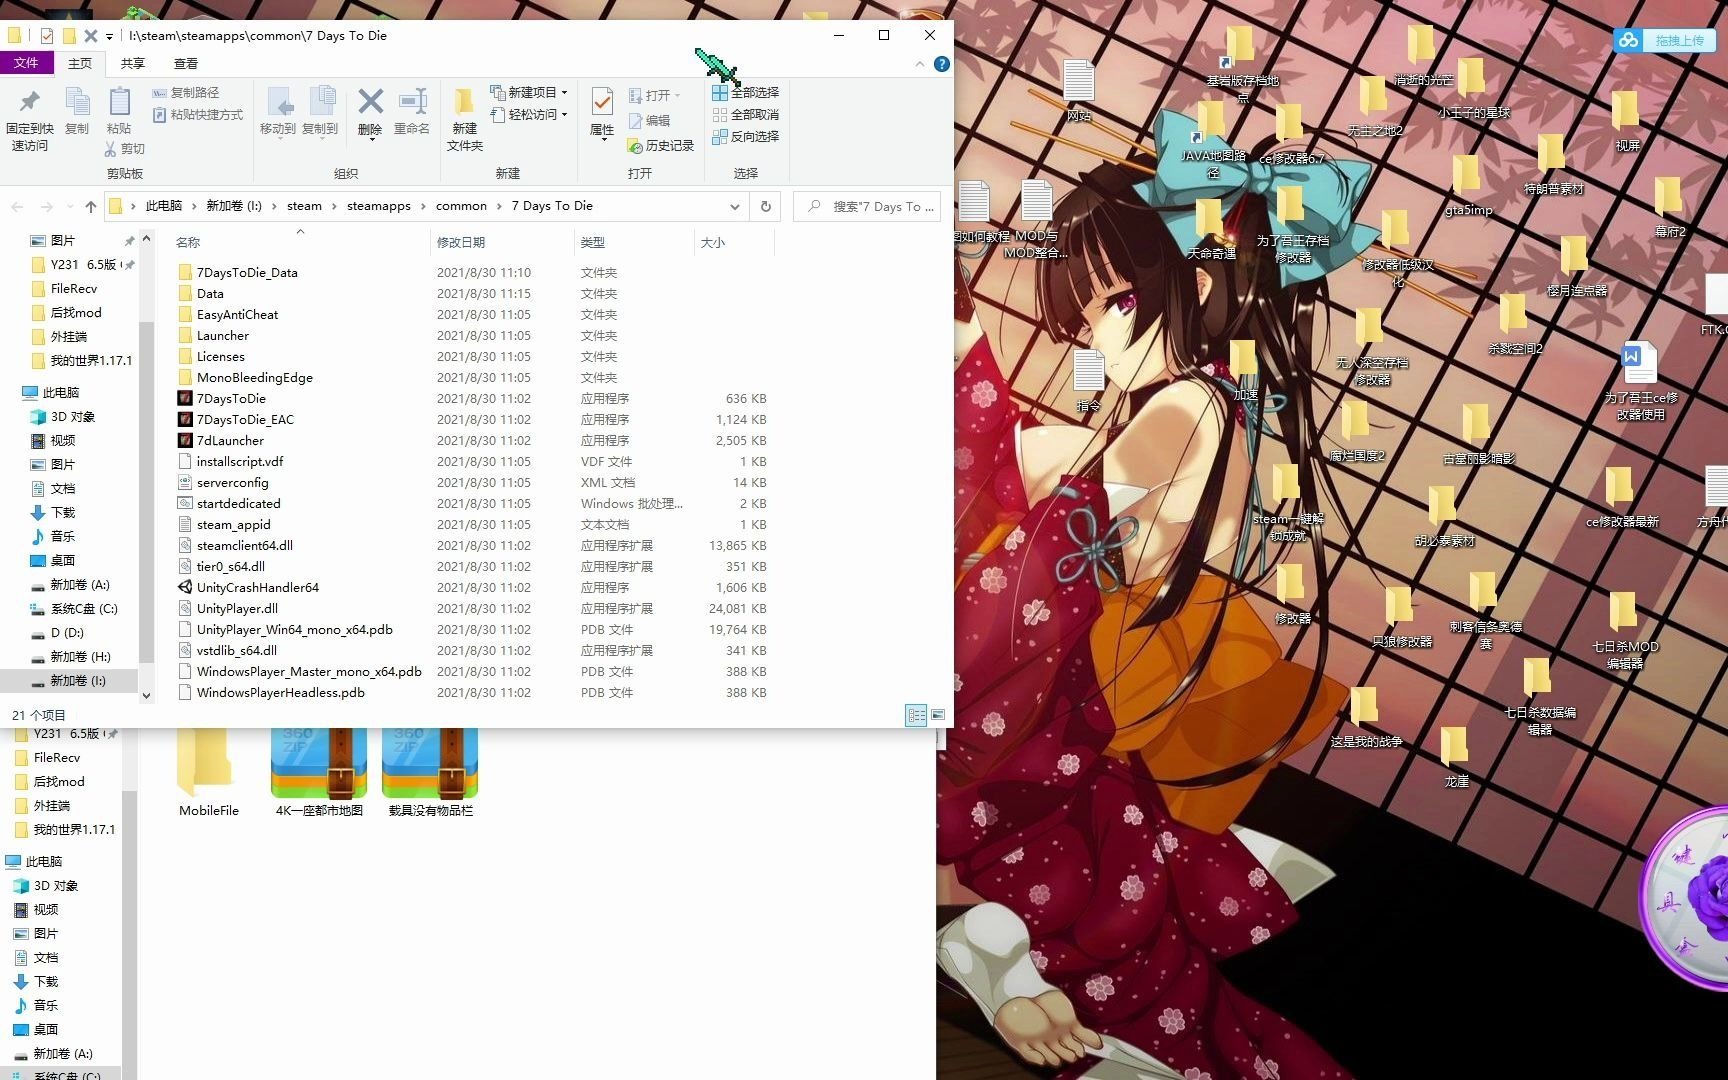
Task: Sort by the 修改日期 column header
Action: (x=501, y=242)
